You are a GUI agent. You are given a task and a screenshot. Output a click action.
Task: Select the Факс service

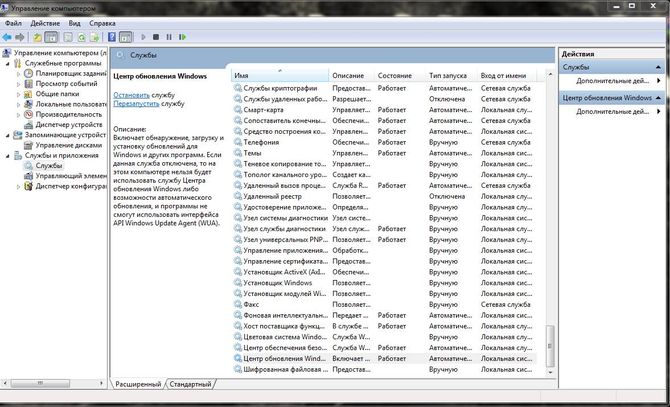pyautogui.click(x=384, y=305)
